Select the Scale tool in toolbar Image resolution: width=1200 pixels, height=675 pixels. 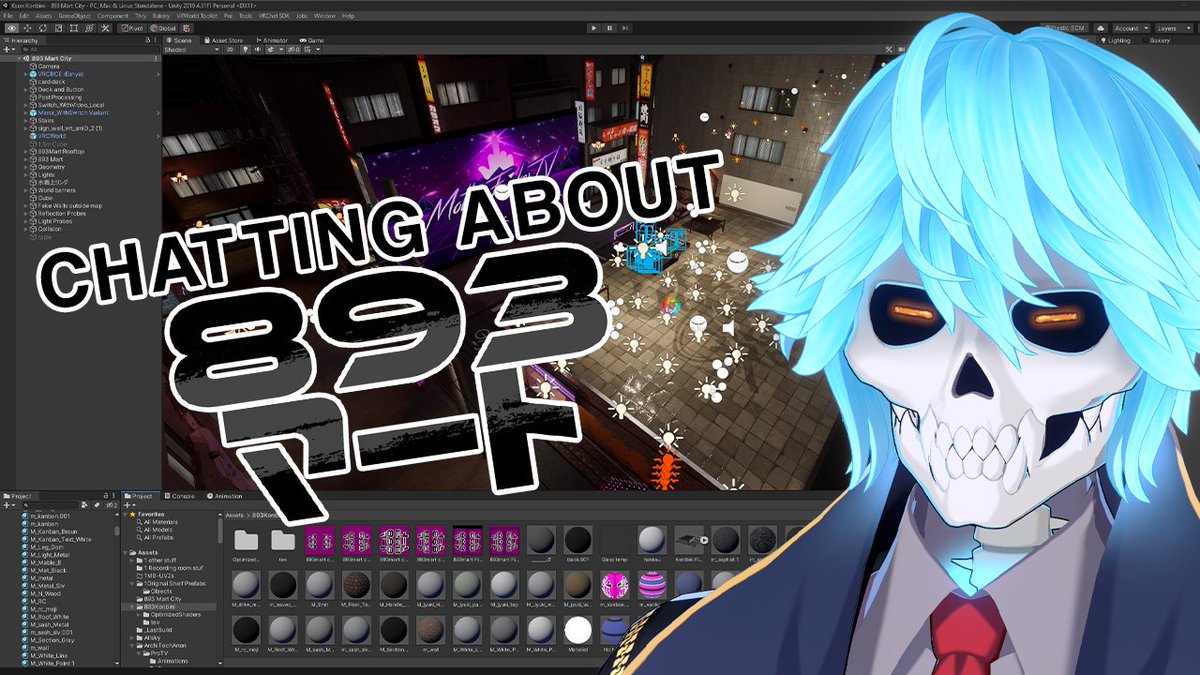coord(59,28)
